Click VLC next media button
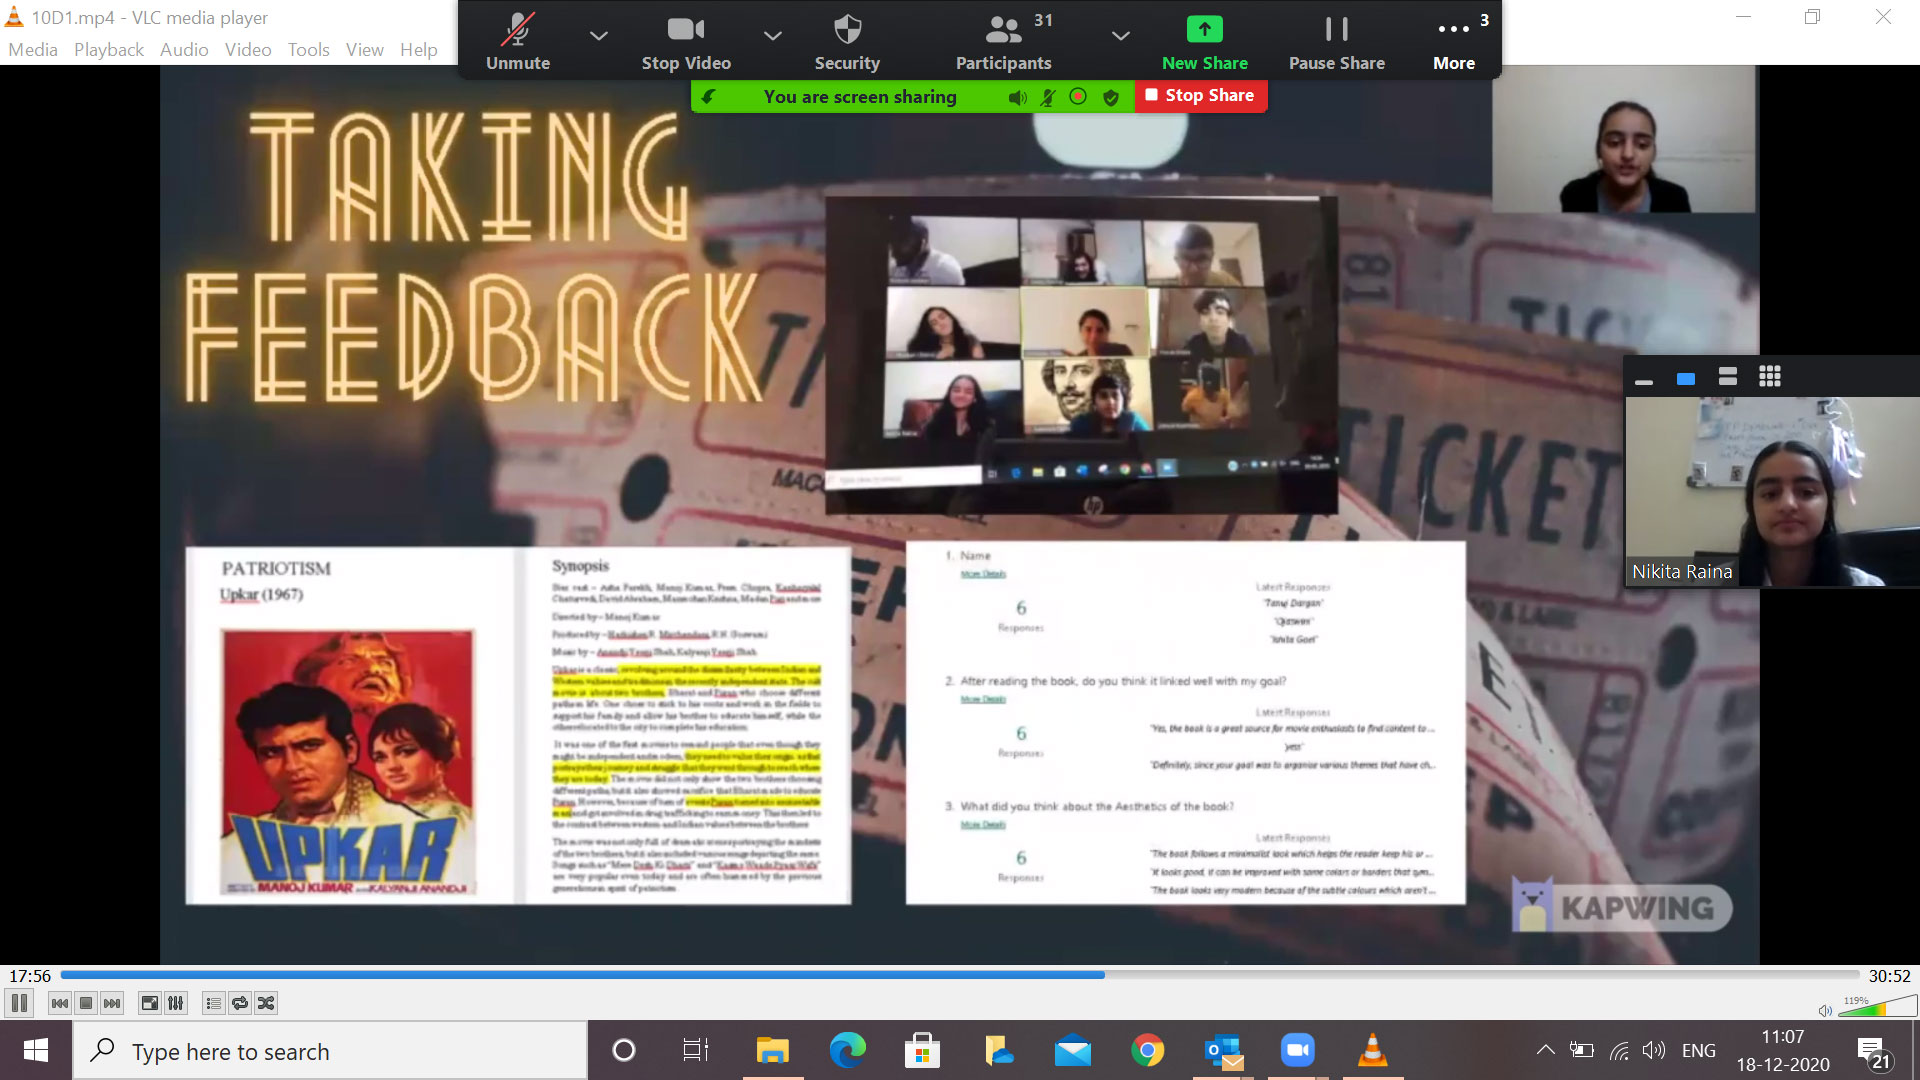Viewport: 1920px width, 1080px height. [112, 1003]
